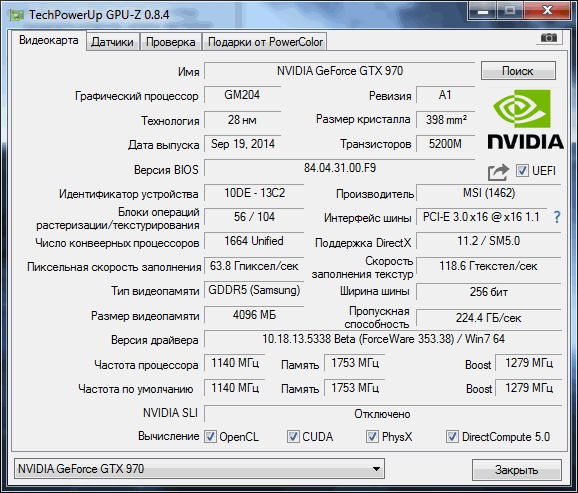Minimize the GPU-Z window

483,11
